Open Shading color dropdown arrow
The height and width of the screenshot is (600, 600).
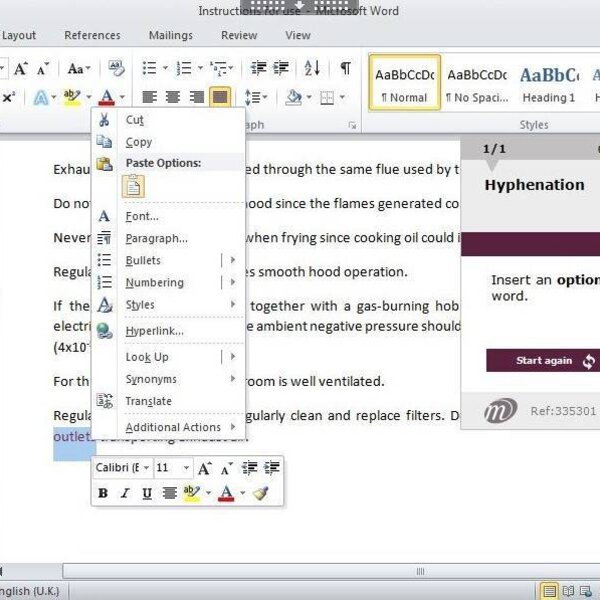(309, 97)
